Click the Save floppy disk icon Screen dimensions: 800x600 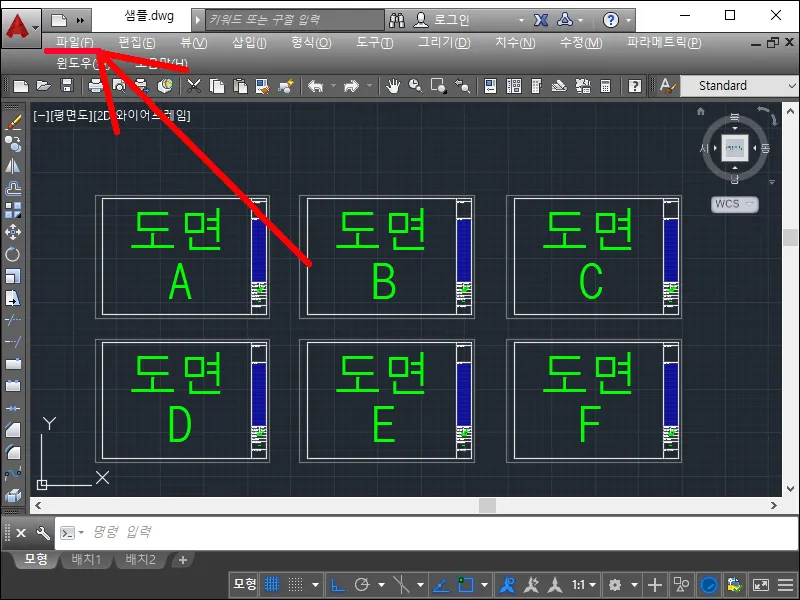[x=67, y=86]
